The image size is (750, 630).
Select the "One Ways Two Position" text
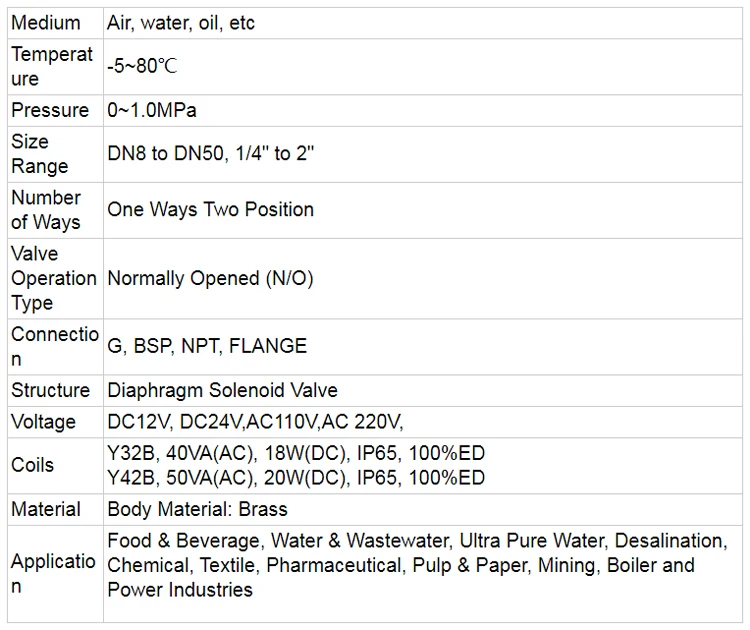[211, 210]
